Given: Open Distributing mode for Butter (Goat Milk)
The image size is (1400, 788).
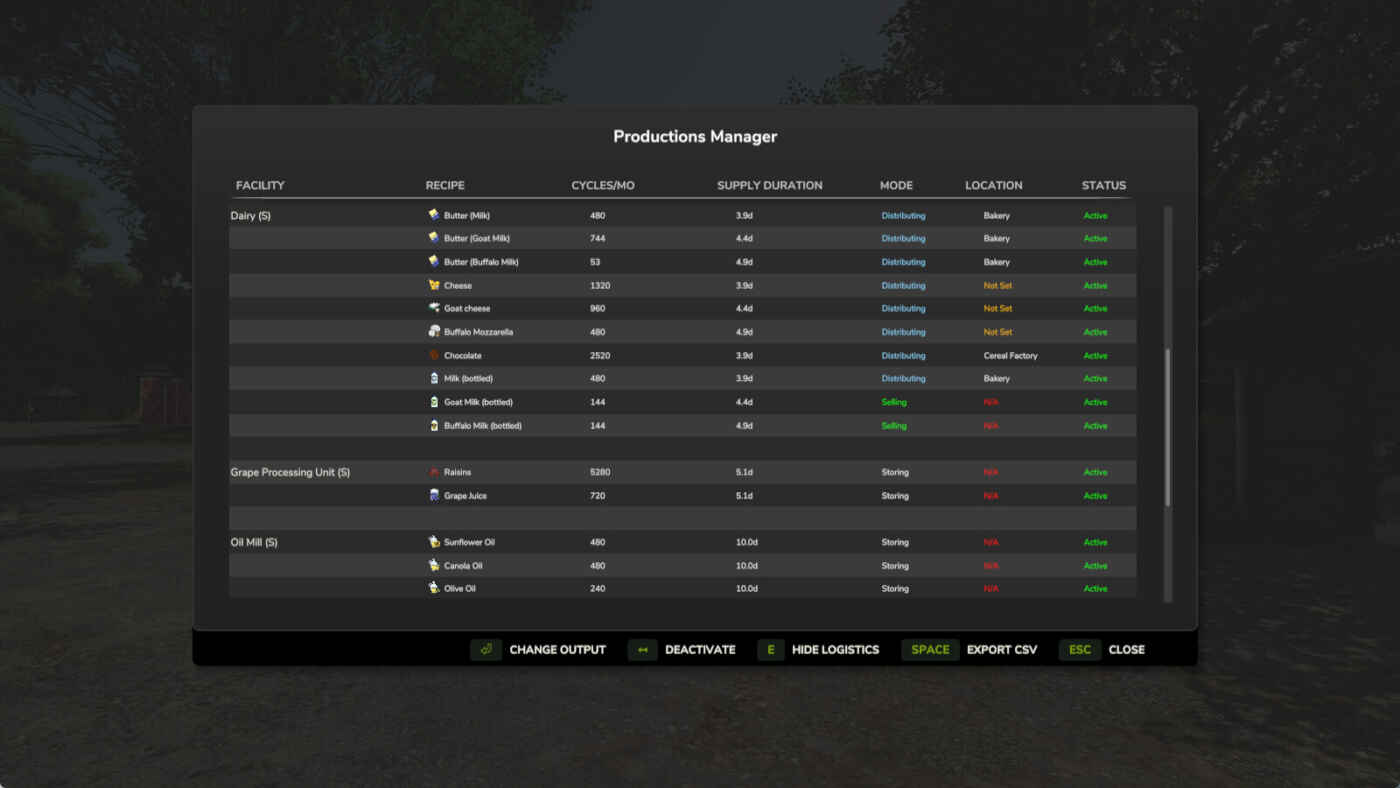Looking at the screenshot, I should [903, 239].
